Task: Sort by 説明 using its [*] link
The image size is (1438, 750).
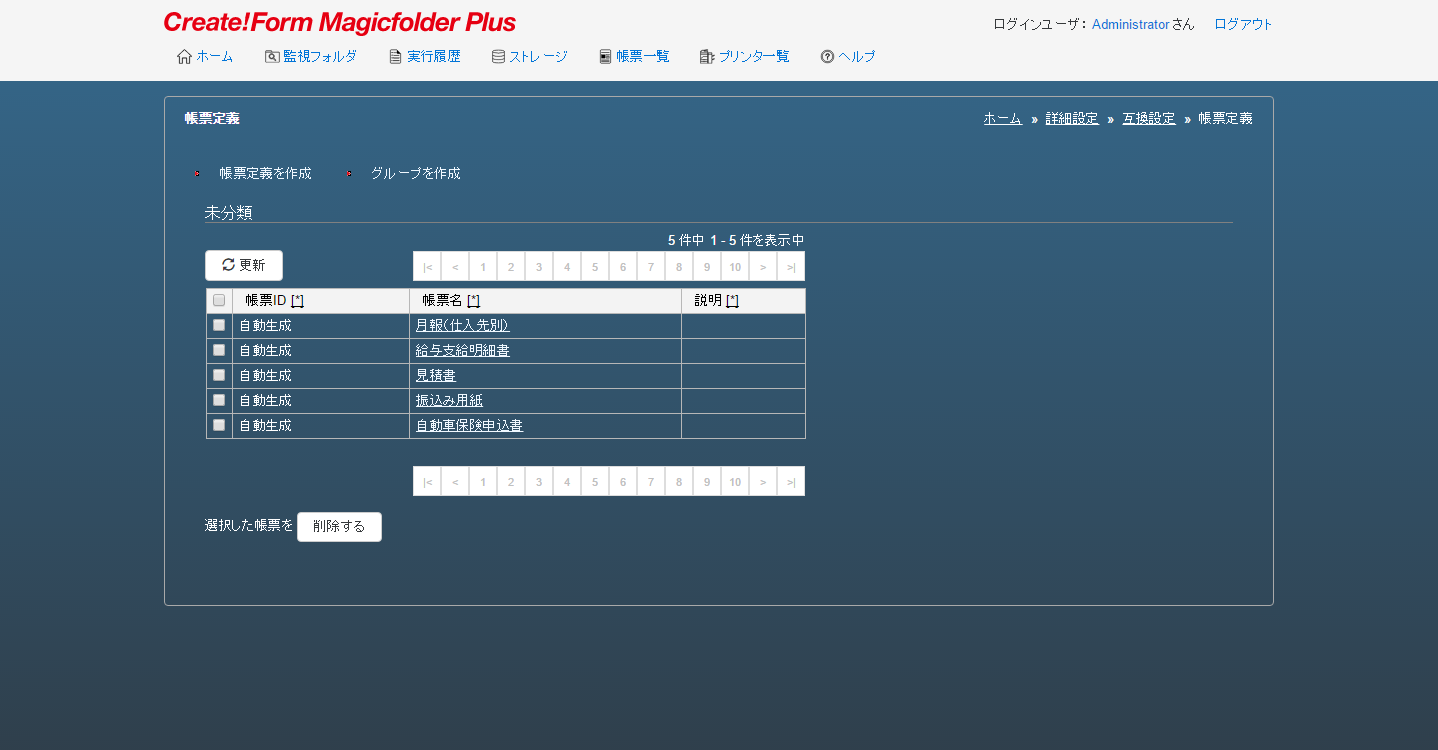Action: click(732, 300)
